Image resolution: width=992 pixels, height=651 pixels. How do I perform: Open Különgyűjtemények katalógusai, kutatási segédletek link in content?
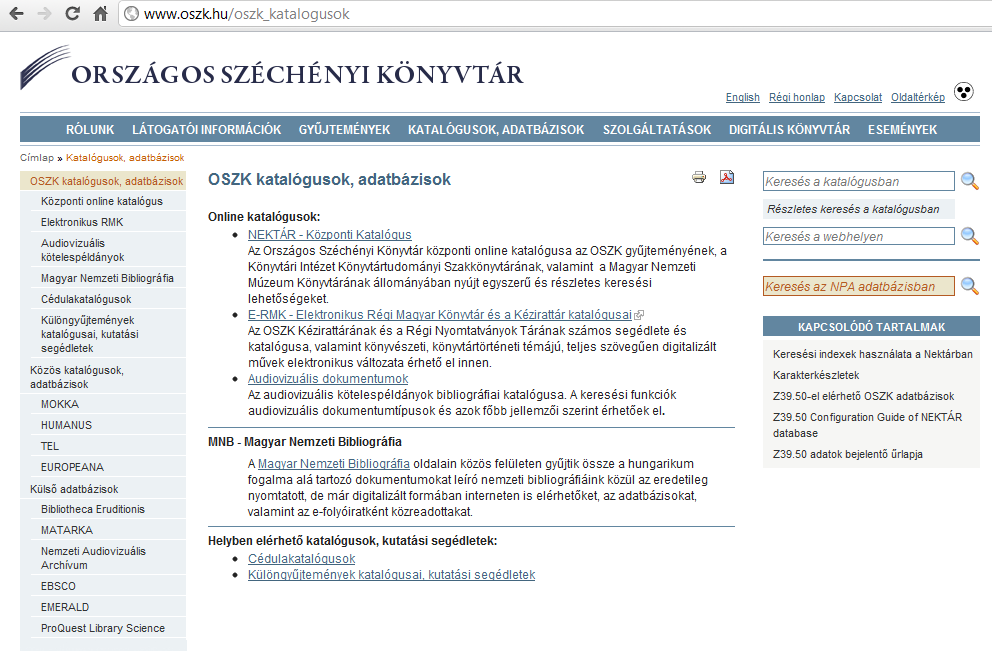tap(392, 574)
